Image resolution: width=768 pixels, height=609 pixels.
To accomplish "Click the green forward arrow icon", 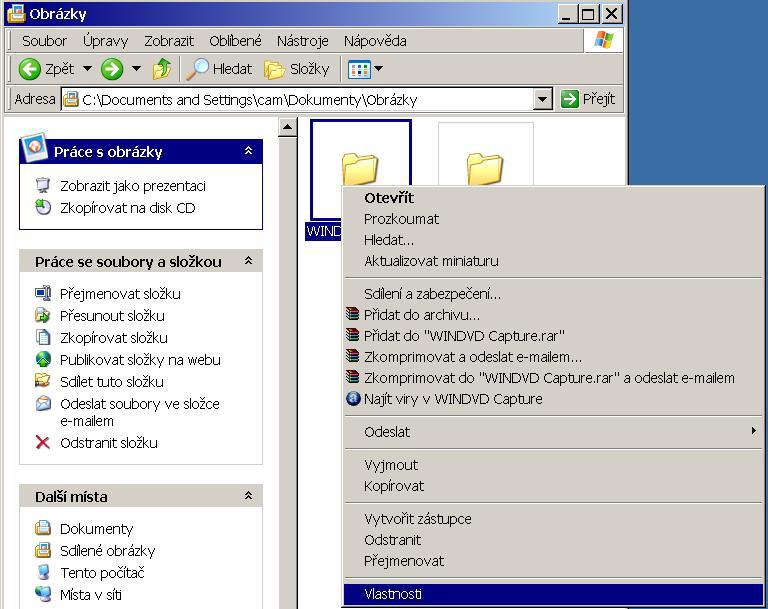I will click(112, 69).
